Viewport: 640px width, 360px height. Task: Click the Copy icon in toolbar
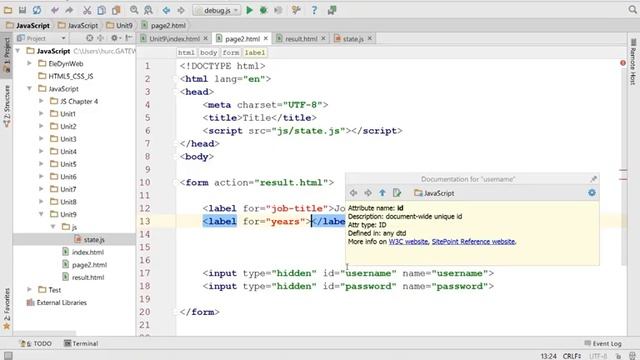coord(102,10)
